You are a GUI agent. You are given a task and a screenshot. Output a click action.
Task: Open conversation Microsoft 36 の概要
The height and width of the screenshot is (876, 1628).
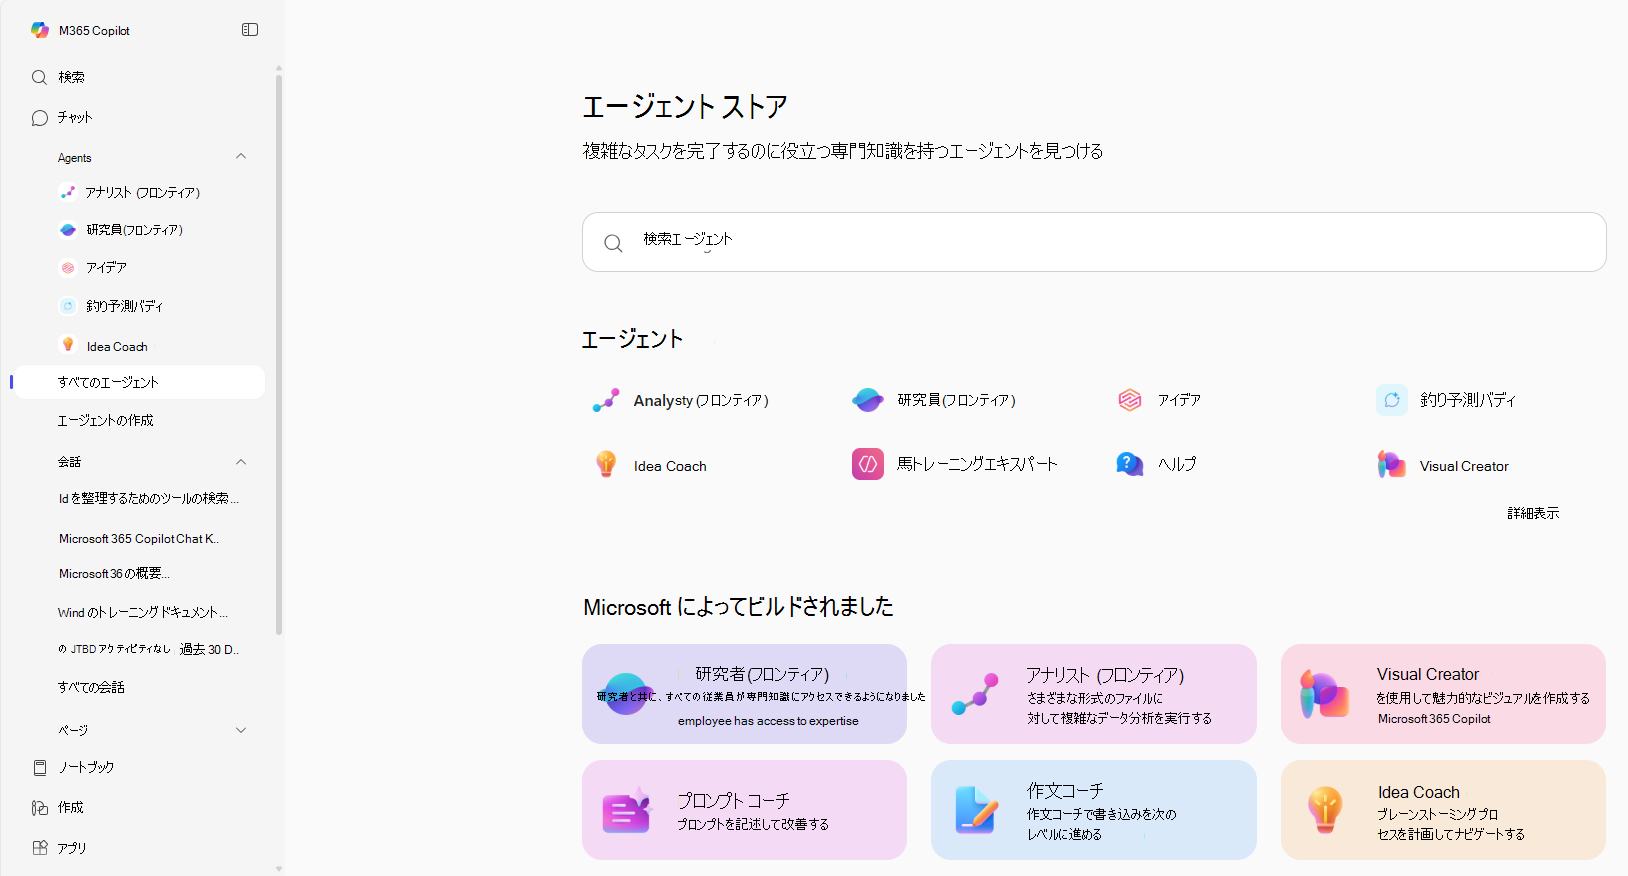click(x=114, y=574)
